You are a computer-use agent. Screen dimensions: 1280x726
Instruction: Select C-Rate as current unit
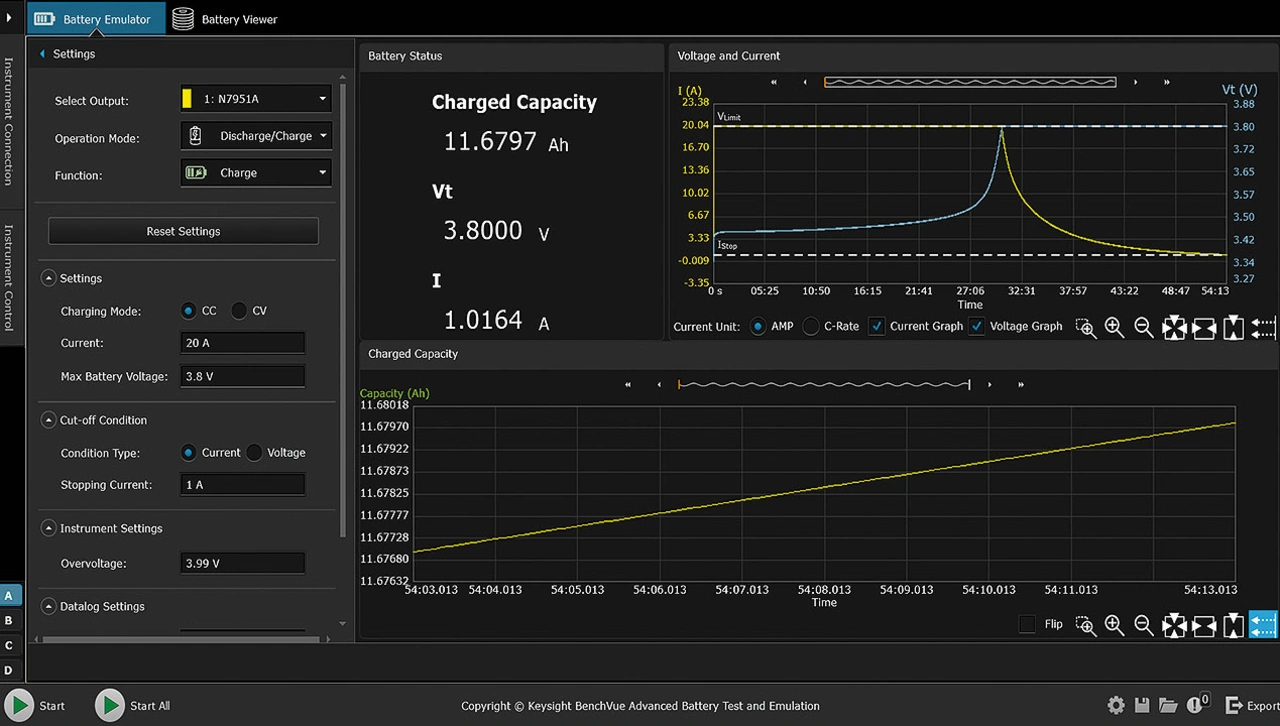click(811, 326)
